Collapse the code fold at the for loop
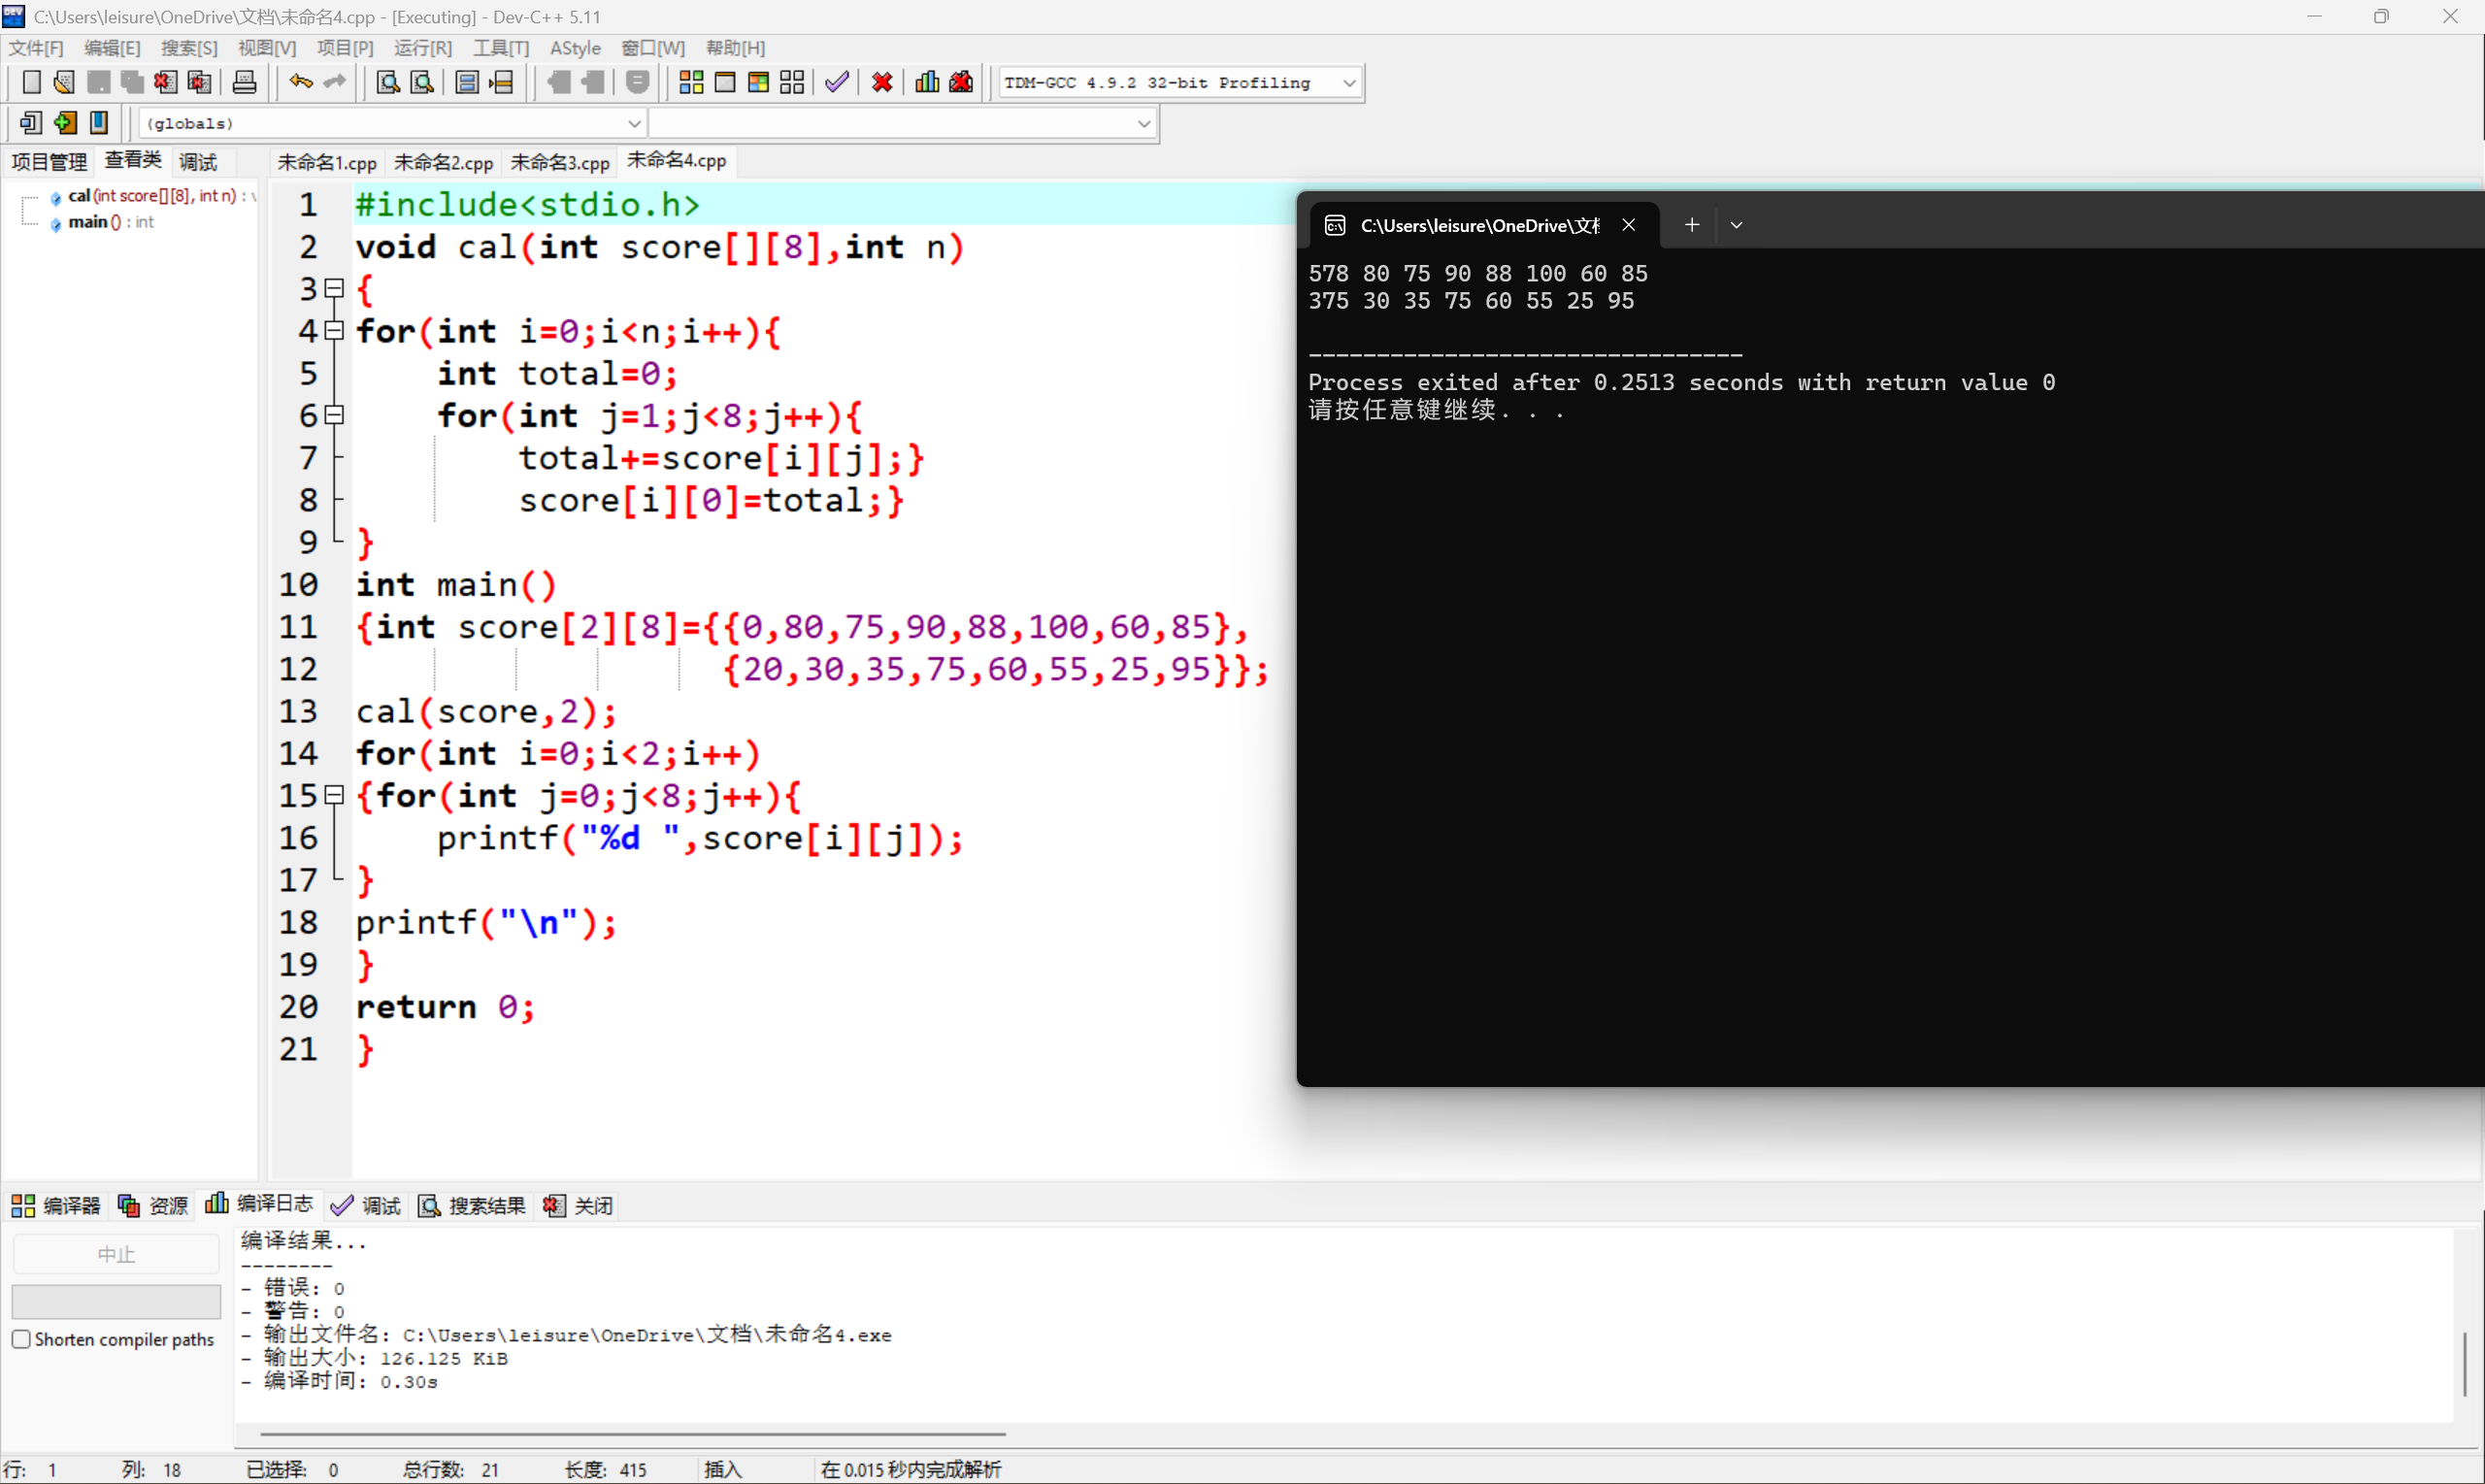 click(335, 330)
